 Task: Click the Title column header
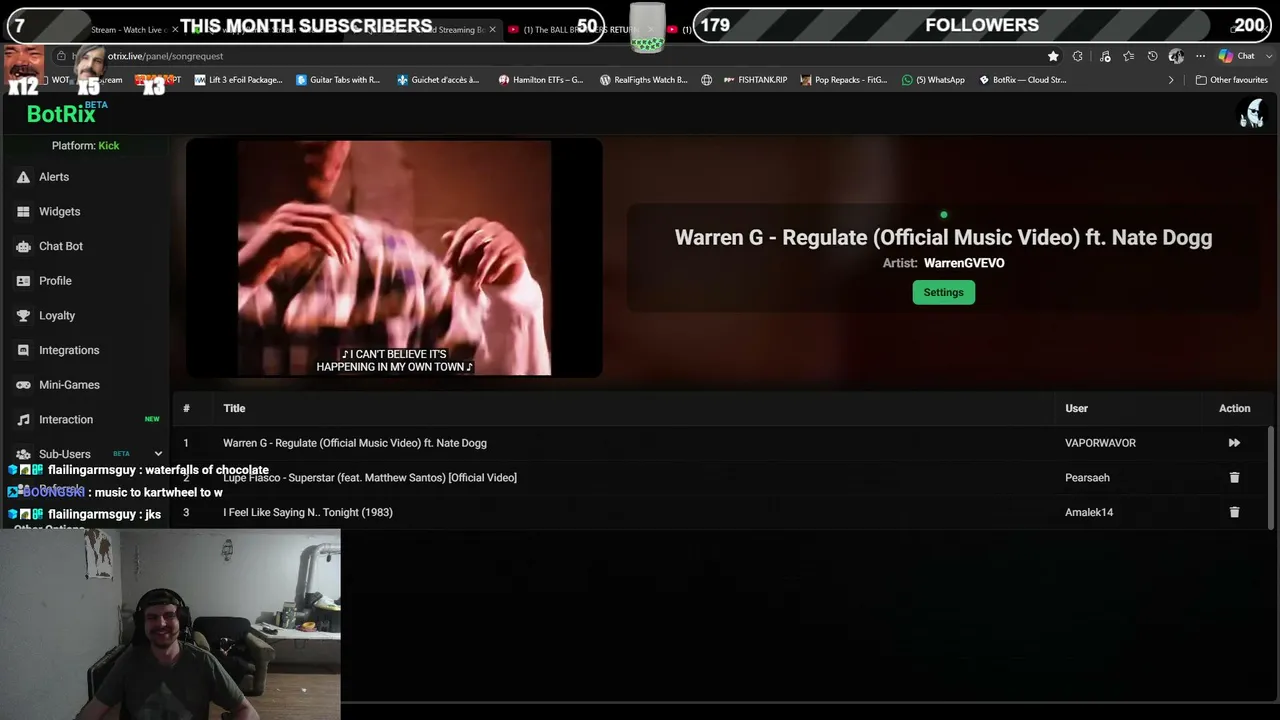(x=234, y=408)
